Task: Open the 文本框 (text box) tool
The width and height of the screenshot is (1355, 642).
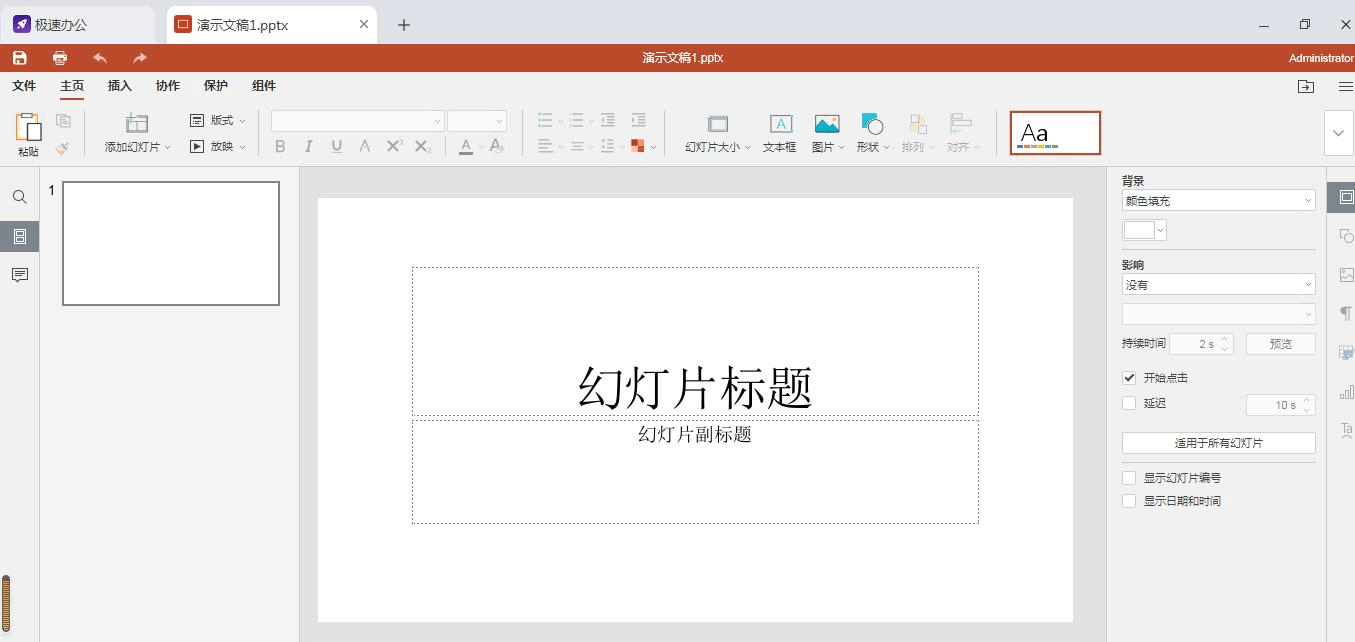Action: pos(779,133)
